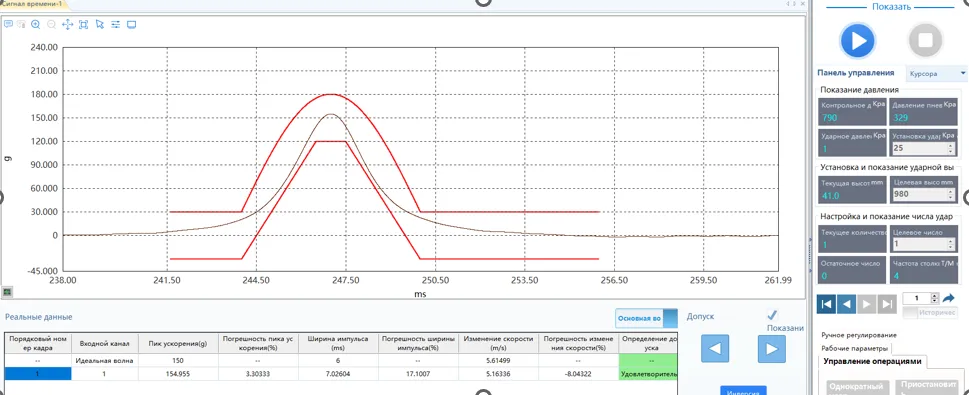The image size is (969, 395).
Task: Click the grey stop button
Action: (x=925, y=41)
